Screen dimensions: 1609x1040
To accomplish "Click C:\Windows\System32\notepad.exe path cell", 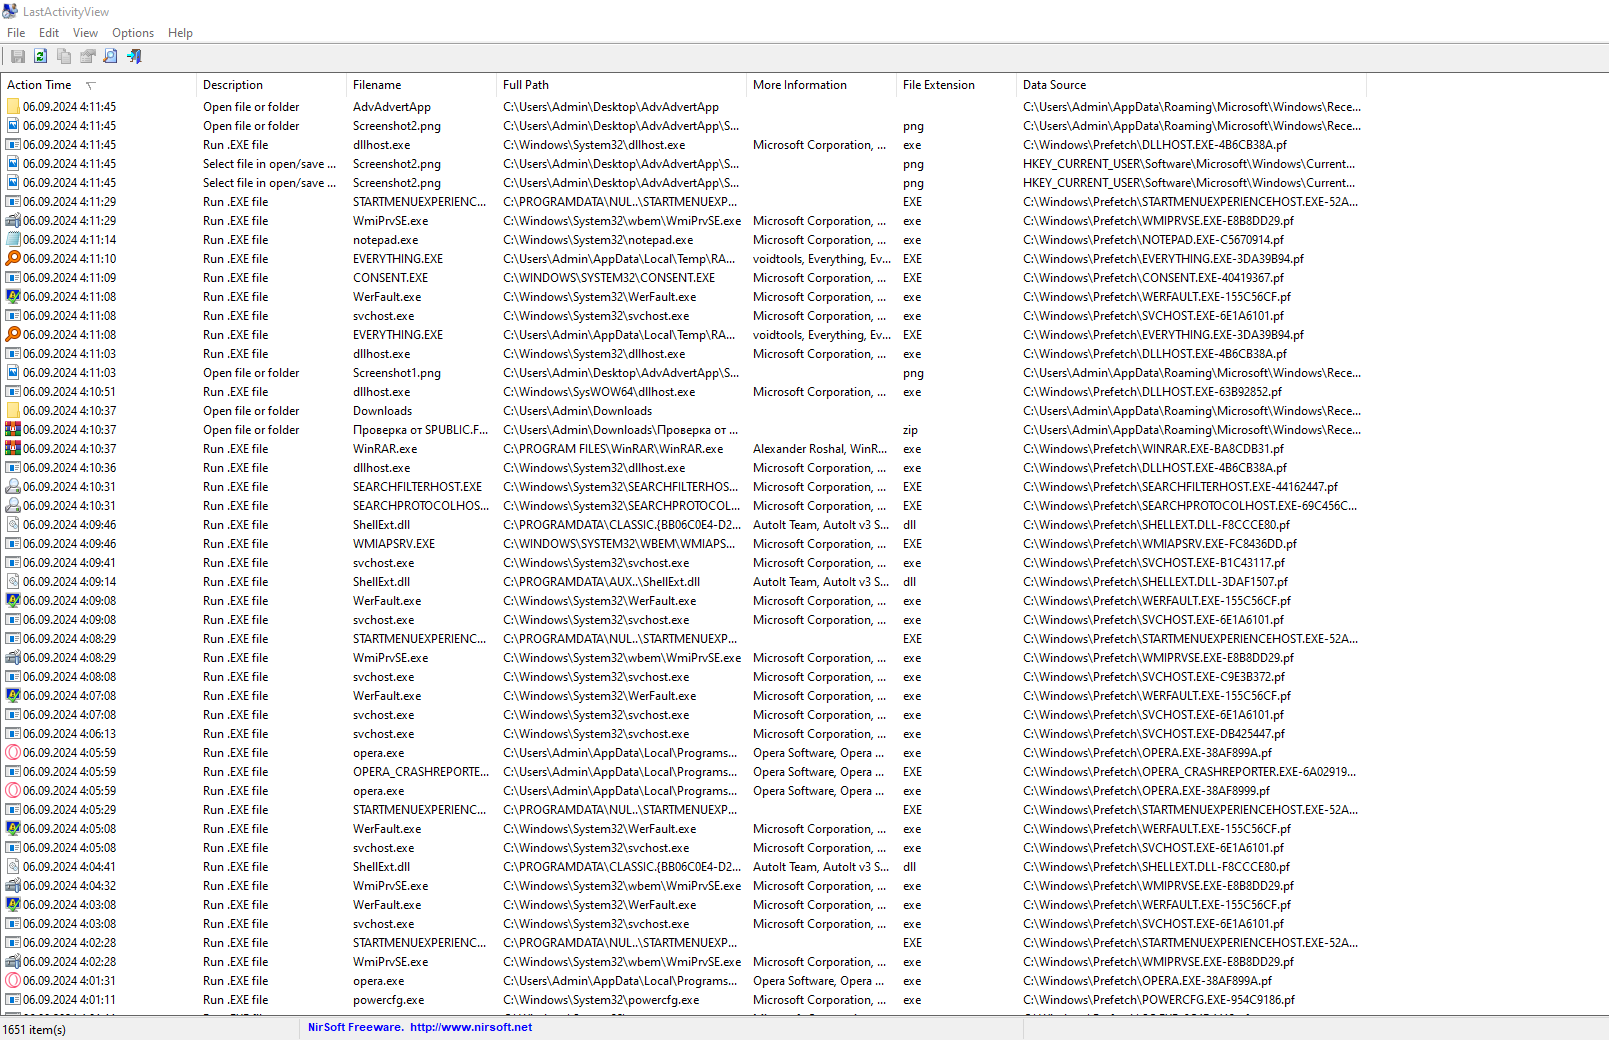I will point(598,240).
